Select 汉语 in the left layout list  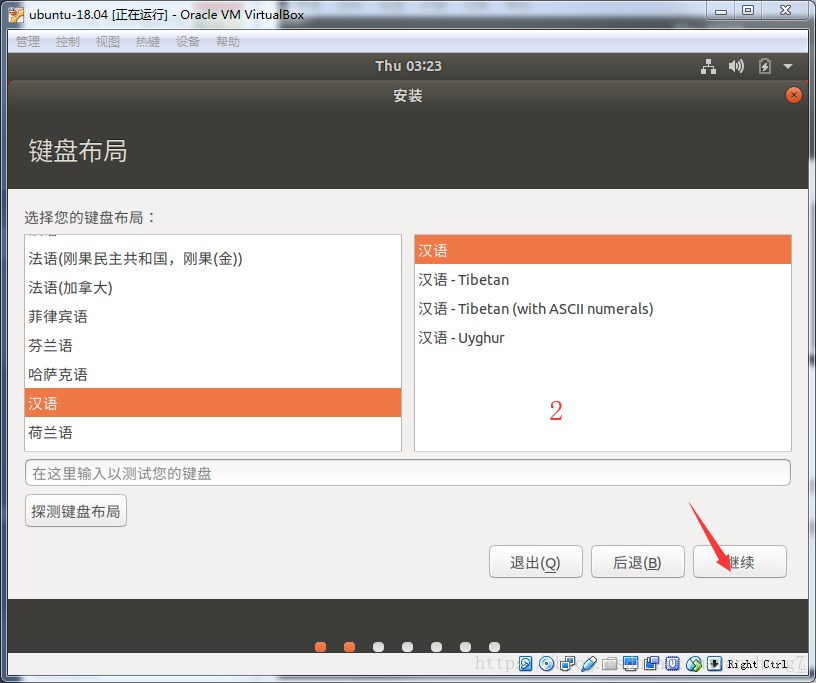pos(213,403)
